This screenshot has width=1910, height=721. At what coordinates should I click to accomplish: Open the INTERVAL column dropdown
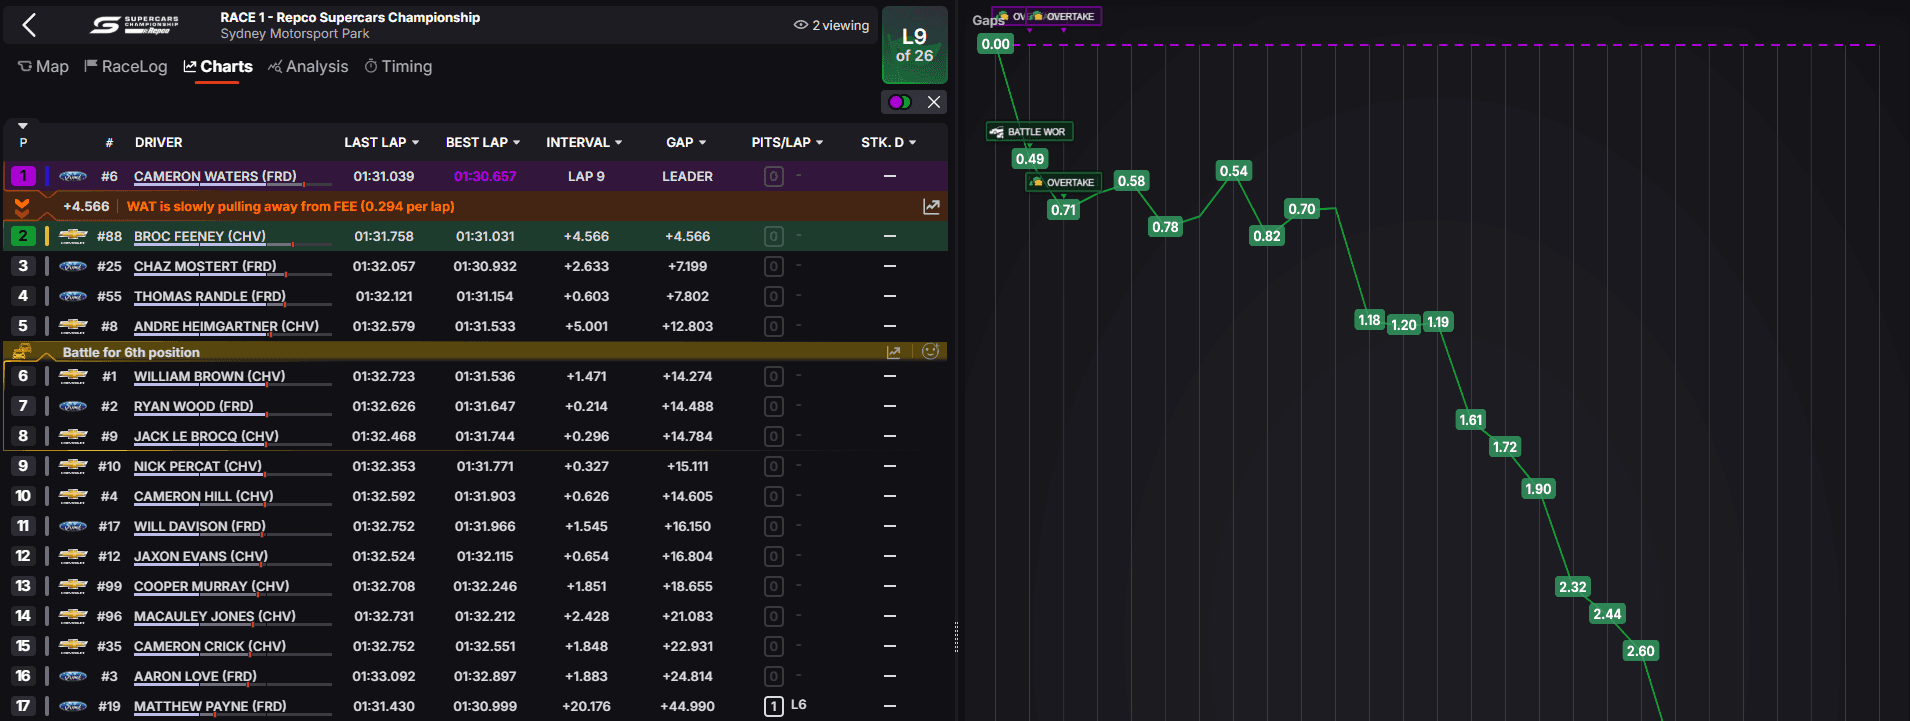point(583,142)
